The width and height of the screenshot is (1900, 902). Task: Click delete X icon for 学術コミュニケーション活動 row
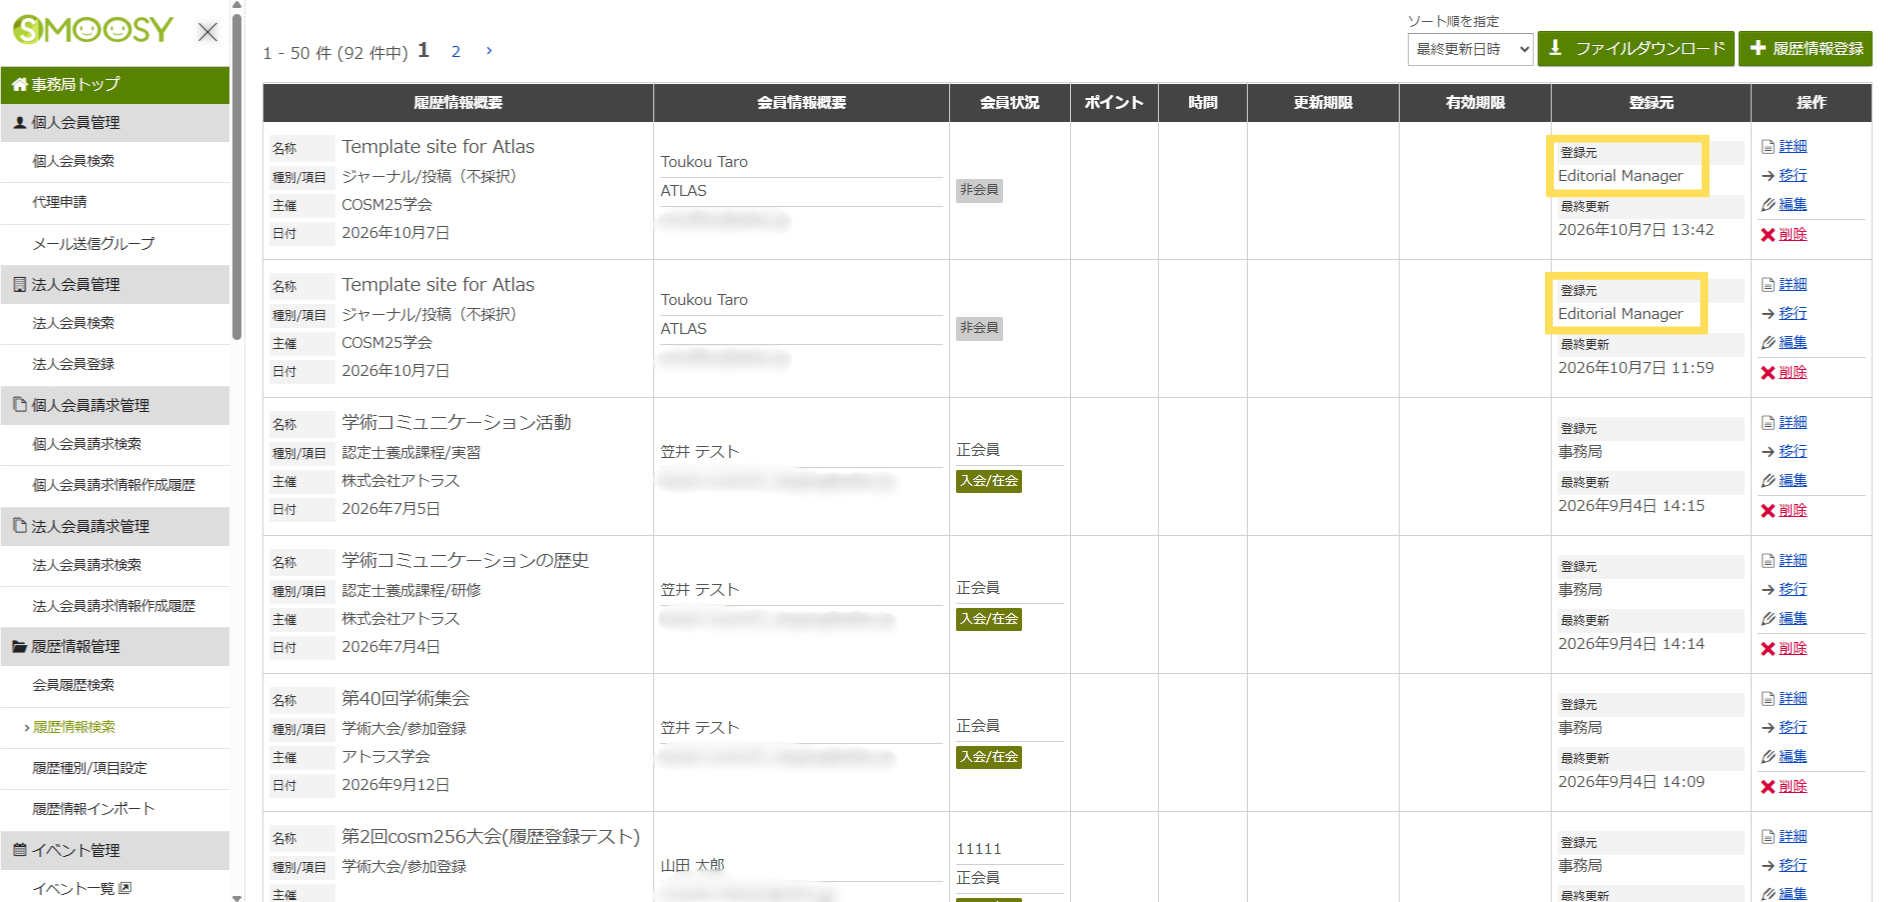(1768, 511)
